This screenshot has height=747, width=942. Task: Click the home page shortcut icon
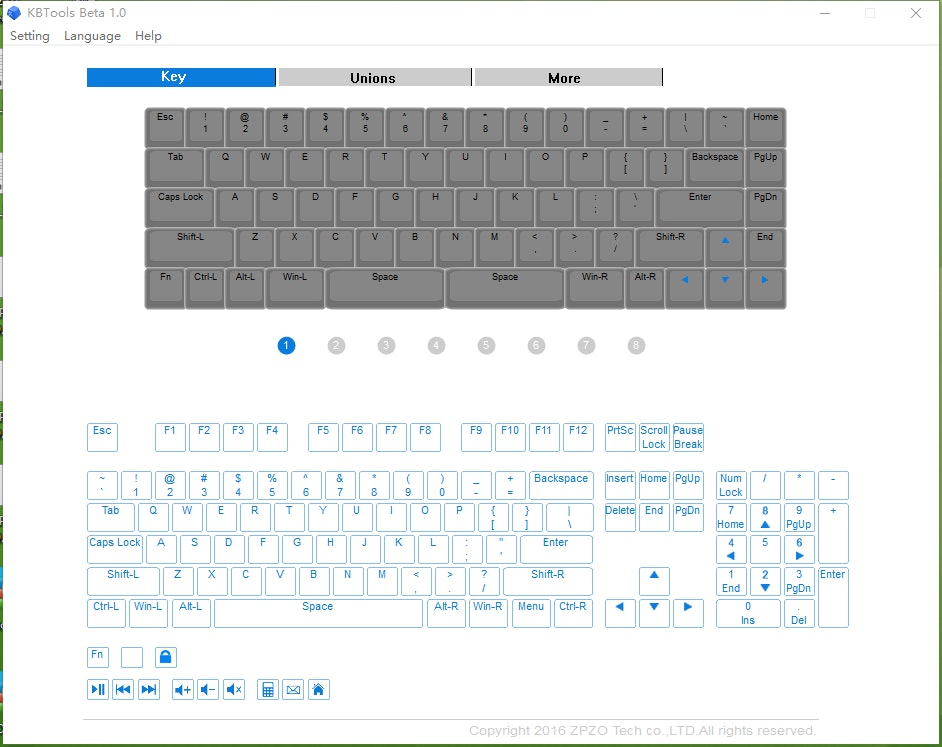click(318, 689)
